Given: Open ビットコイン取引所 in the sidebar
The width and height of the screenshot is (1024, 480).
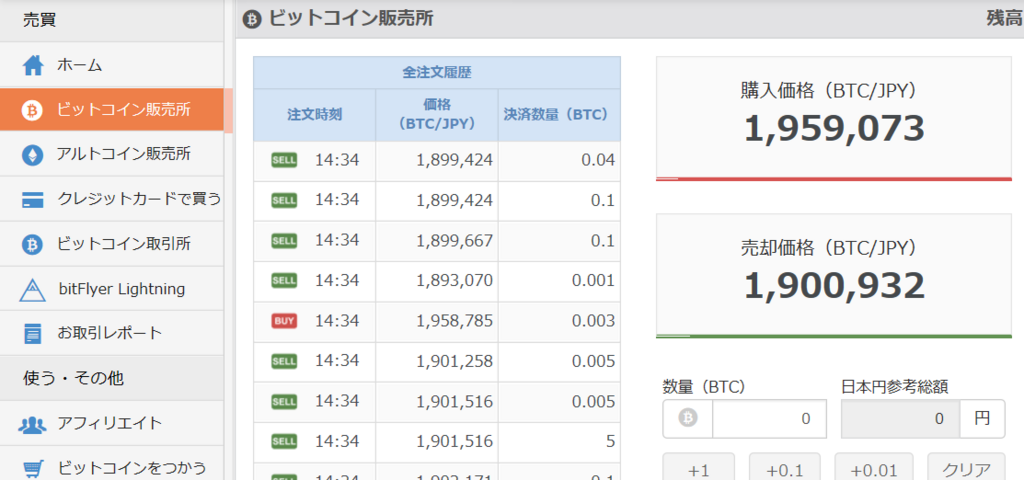Looking at the screenshot, I should (x=112, y=244).
